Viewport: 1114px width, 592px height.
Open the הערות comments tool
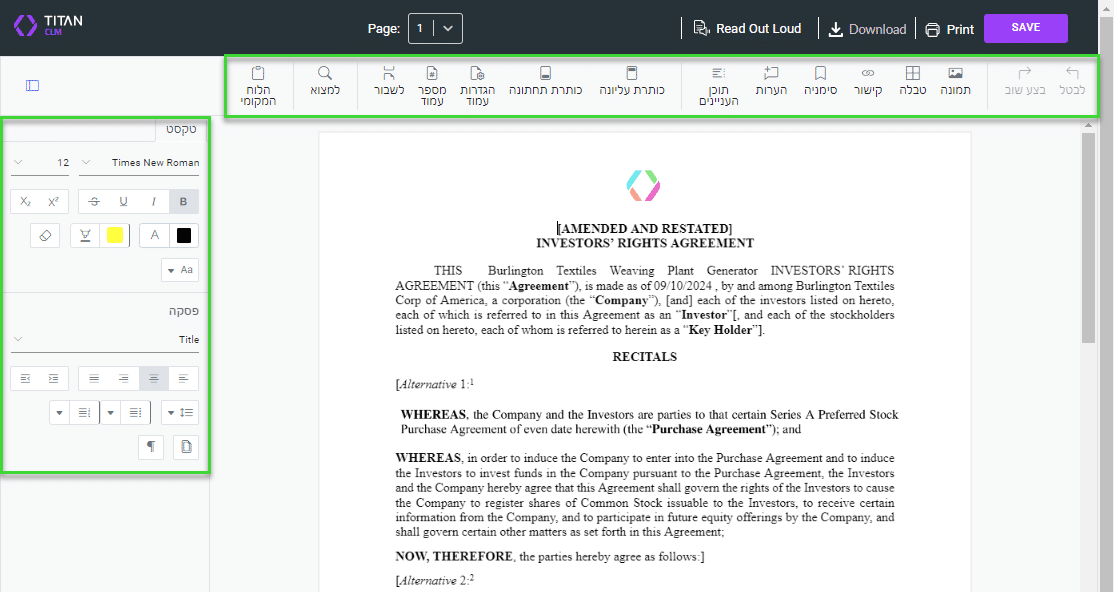pyautogui.click(x=770, y=81)
